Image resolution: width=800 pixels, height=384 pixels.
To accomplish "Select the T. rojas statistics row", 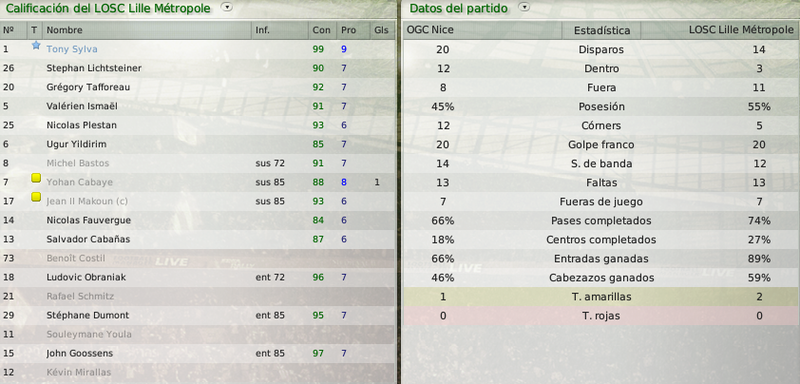I will pyautogui.click(x=601, y=316).
